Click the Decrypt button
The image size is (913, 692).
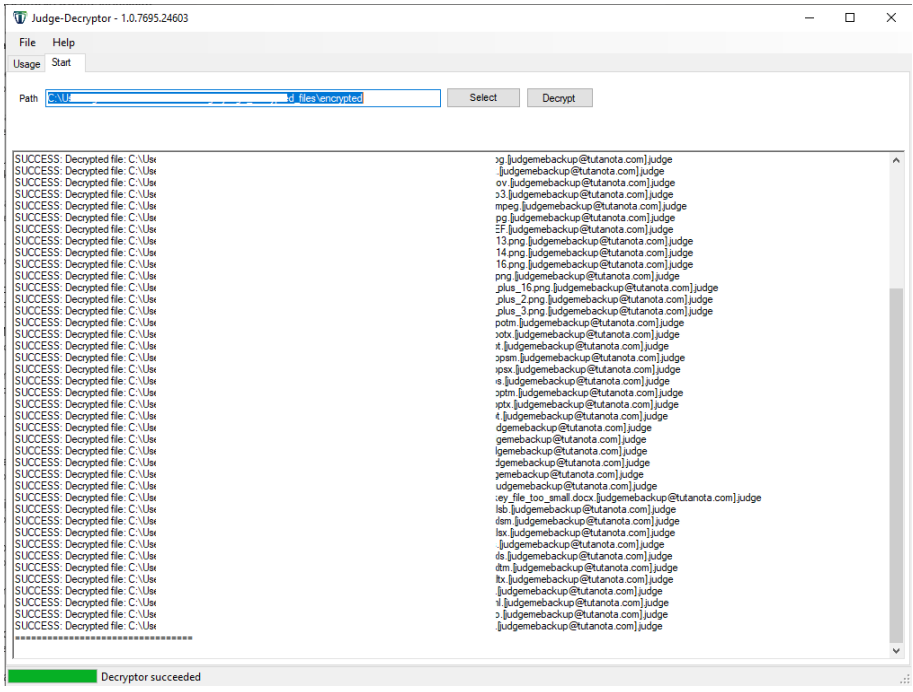(x=559, y=98)
